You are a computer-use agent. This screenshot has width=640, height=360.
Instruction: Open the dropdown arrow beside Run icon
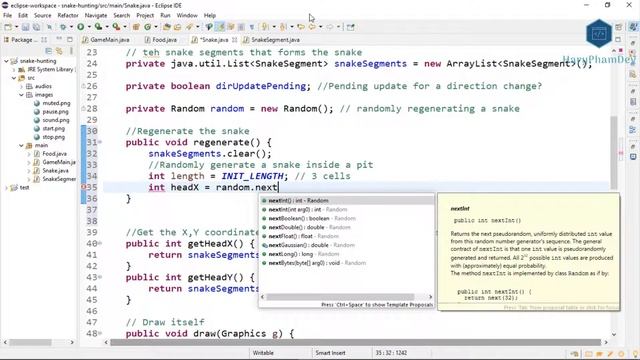[x=89, y=27]
